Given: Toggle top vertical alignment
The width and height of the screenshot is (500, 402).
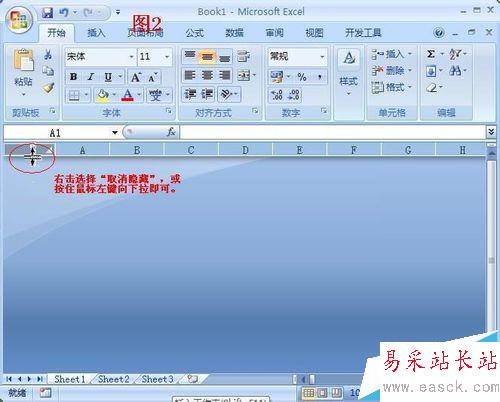Looking at the screenshot, I should (x=190, y=56).
